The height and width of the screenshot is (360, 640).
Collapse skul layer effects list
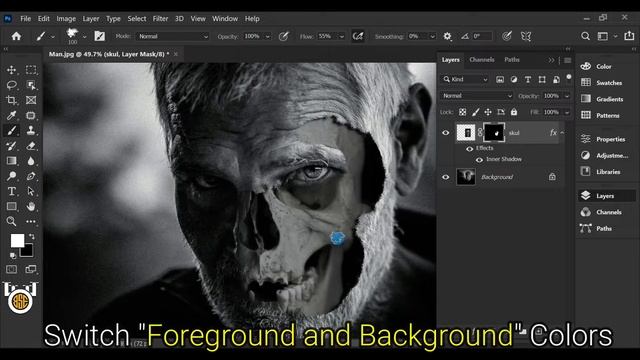click(562, 133)
